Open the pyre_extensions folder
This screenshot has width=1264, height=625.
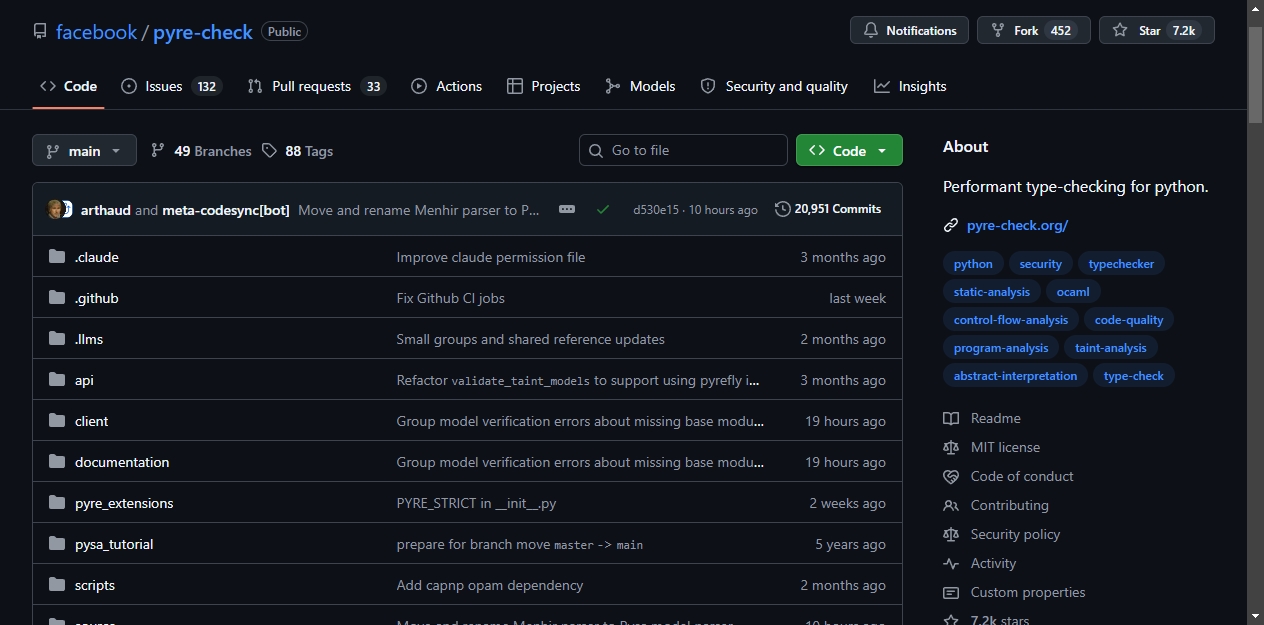tap(124, 503)
